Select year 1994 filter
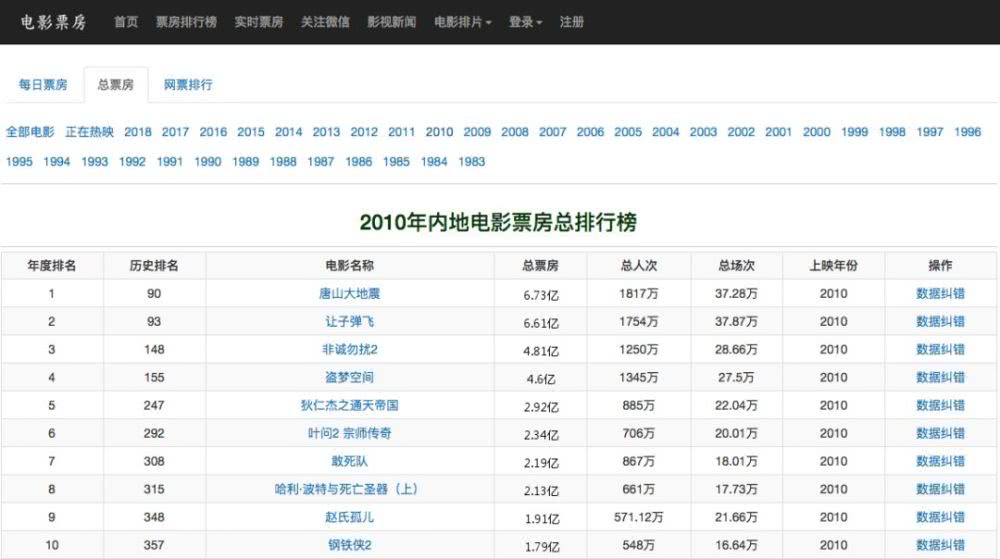Image resolution: width=1000 pixels, height=559 pixels. 57,161
